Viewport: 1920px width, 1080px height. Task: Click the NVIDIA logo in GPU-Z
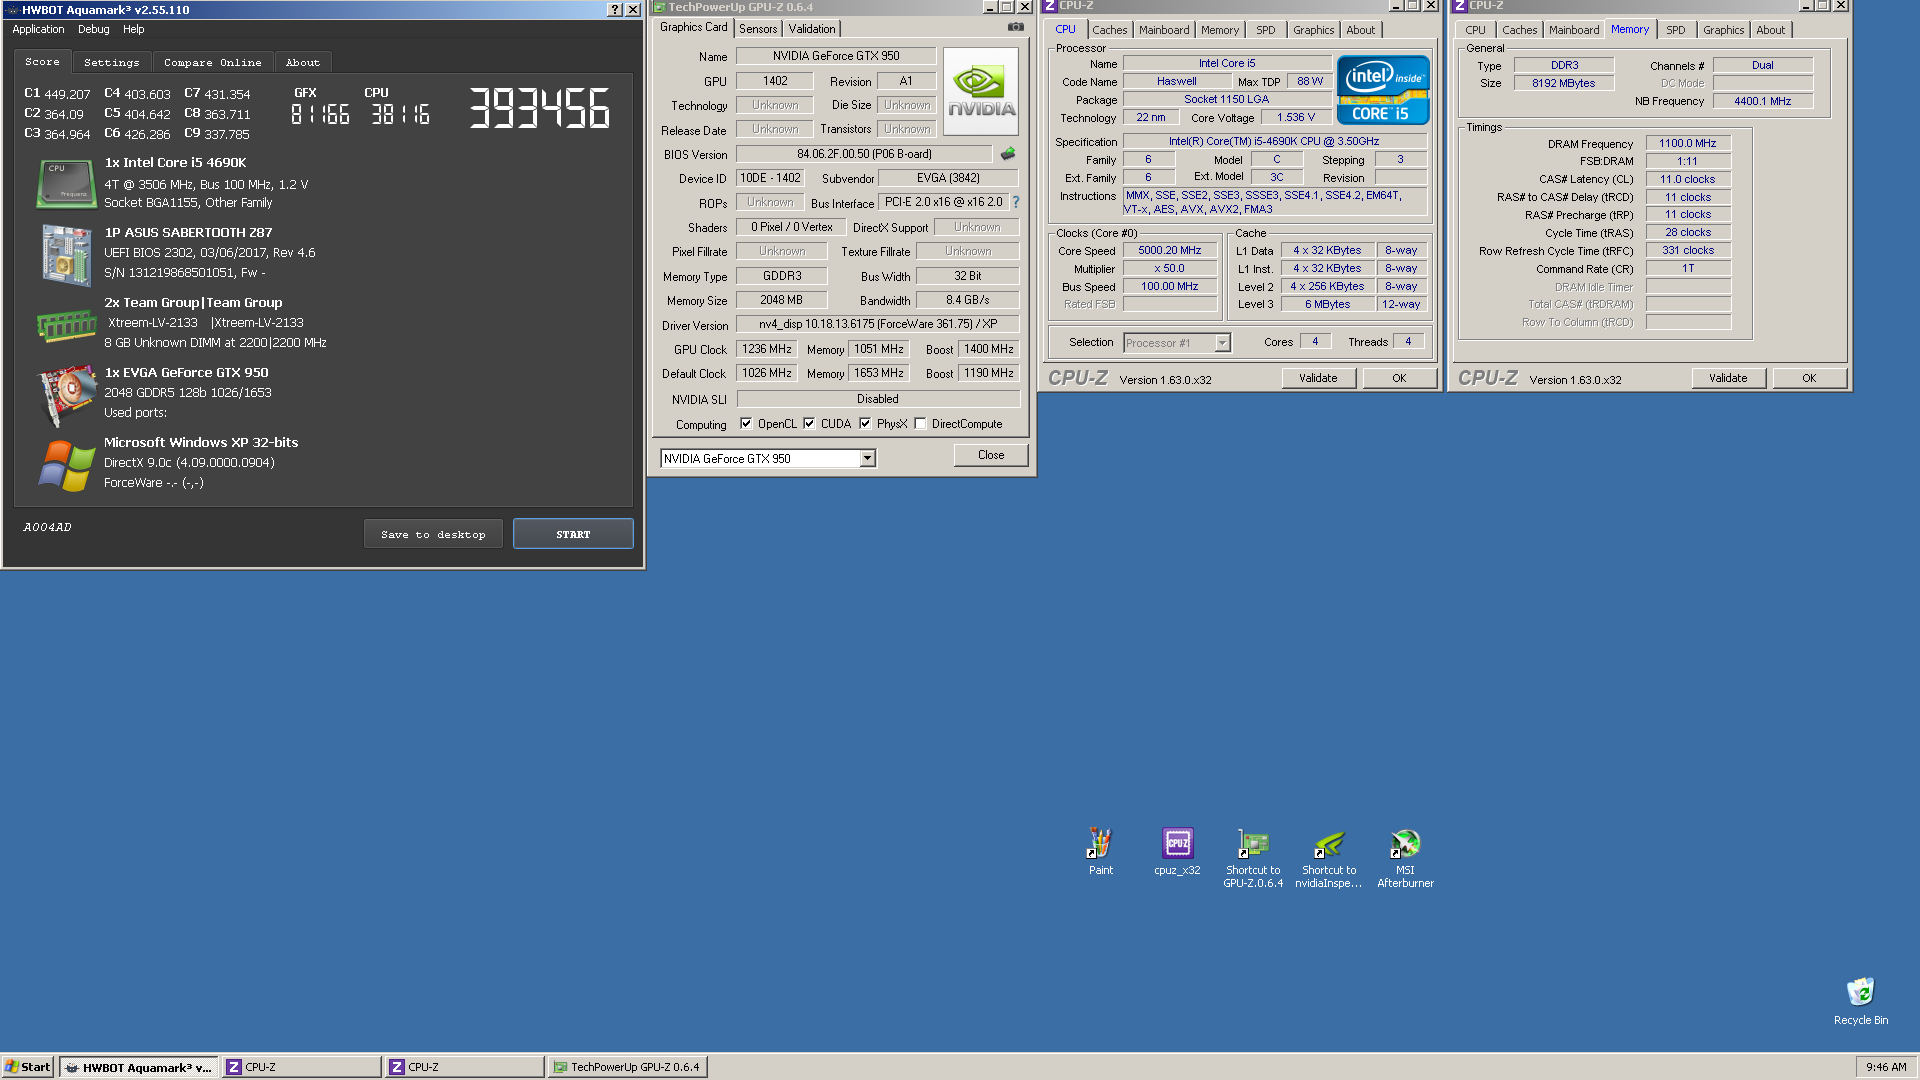click(x=981, y=91)
